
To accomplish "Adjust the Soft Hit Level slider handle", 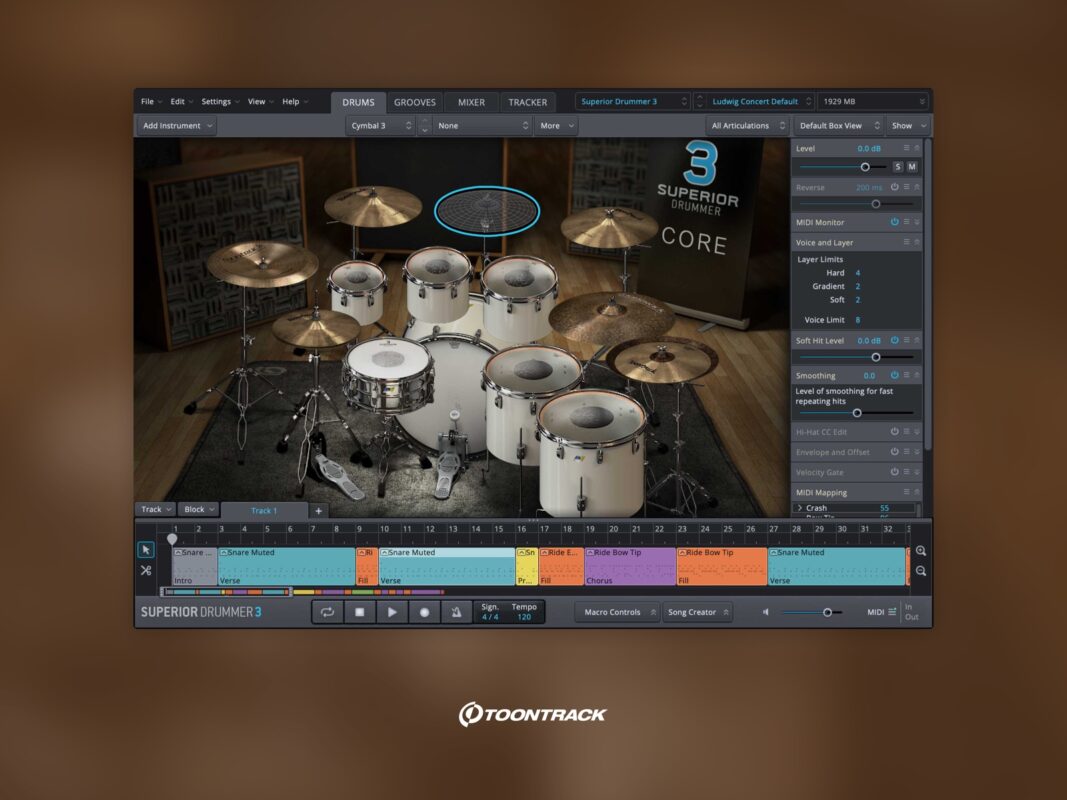I will point(876,357).
